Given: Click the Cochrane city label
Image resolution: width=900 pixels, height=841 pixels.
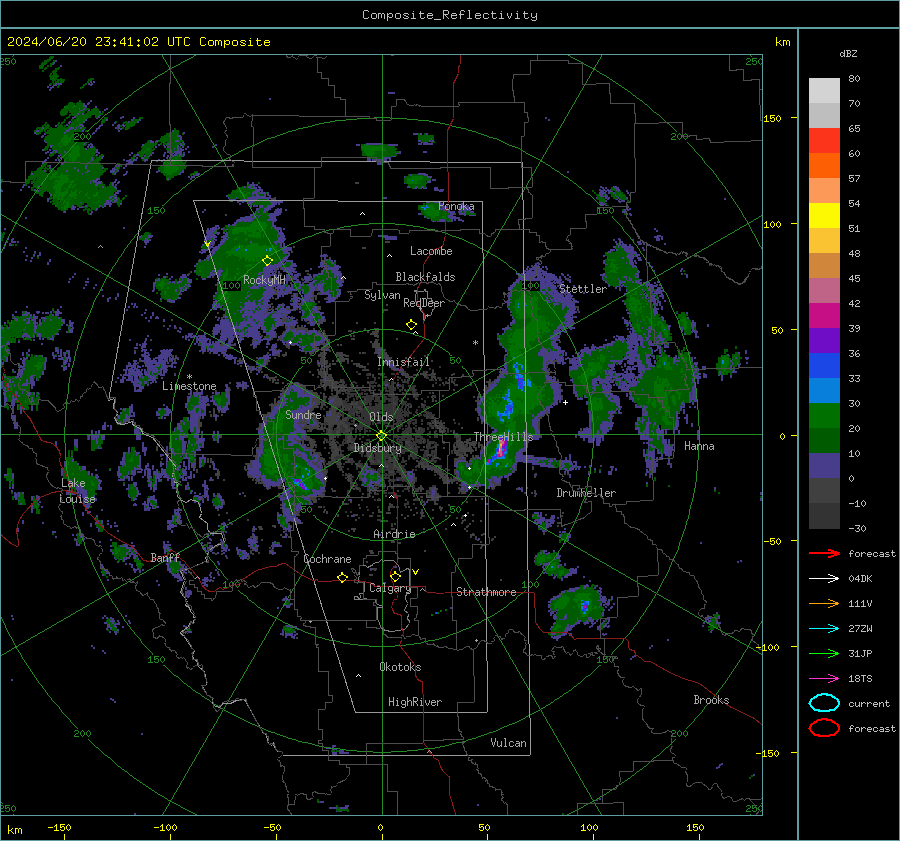Looking at the screenshot, I should click(x=327, y=559).
